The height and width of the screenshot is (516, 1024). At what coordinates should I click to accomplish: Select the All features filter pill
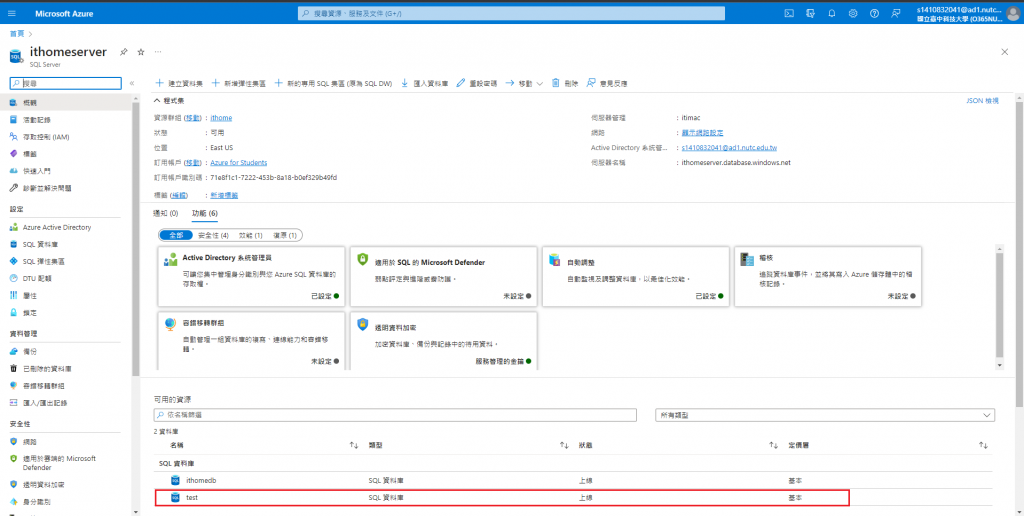(x=176, y=235)
